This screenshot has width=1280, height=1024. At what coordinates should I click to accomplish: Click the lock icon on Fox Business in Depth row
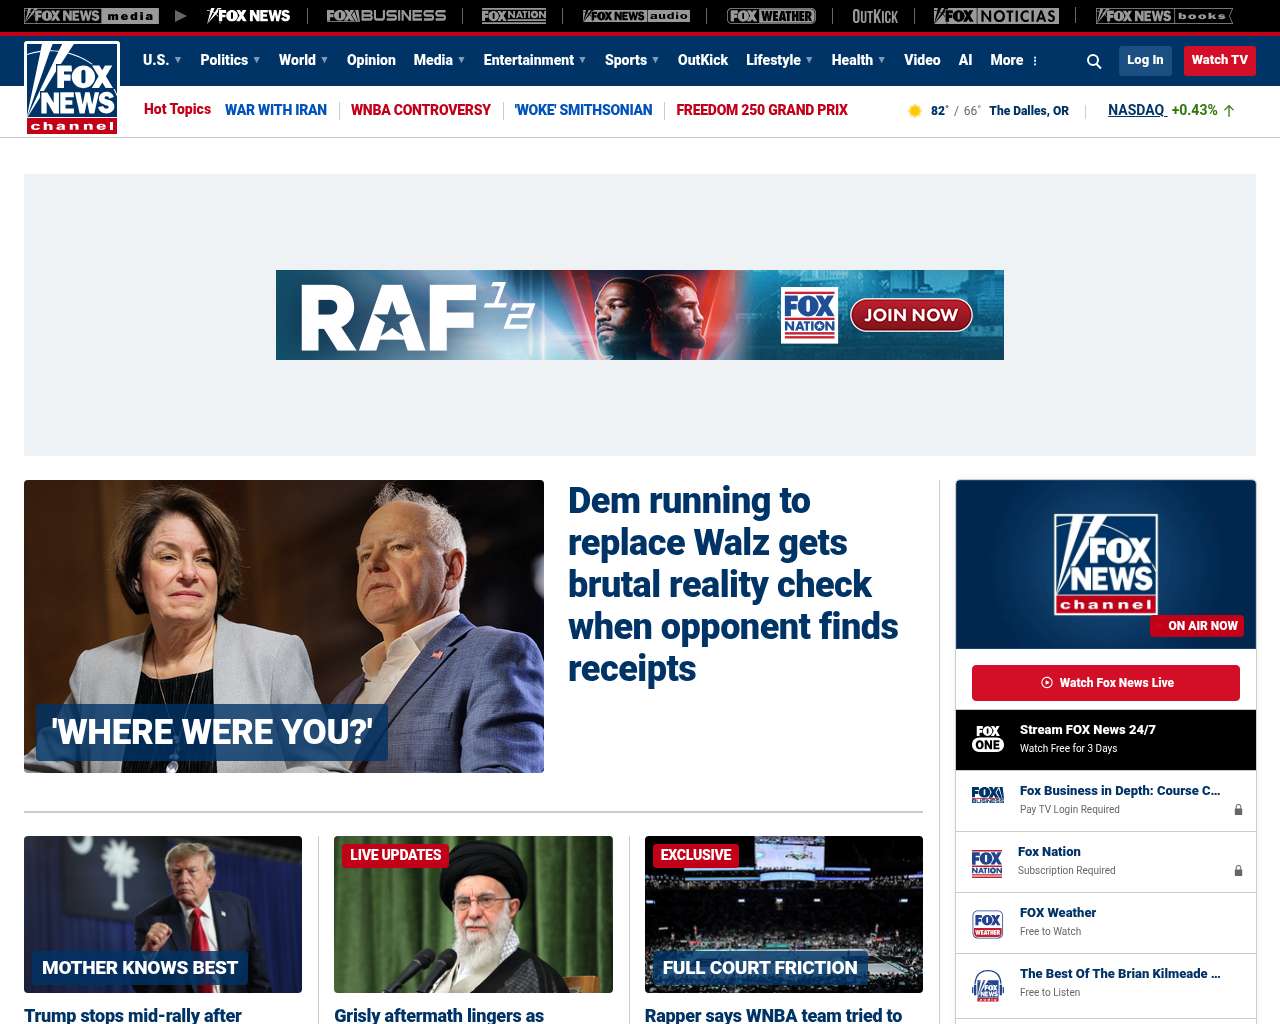pyautogui.click(x=1238, y=810)
